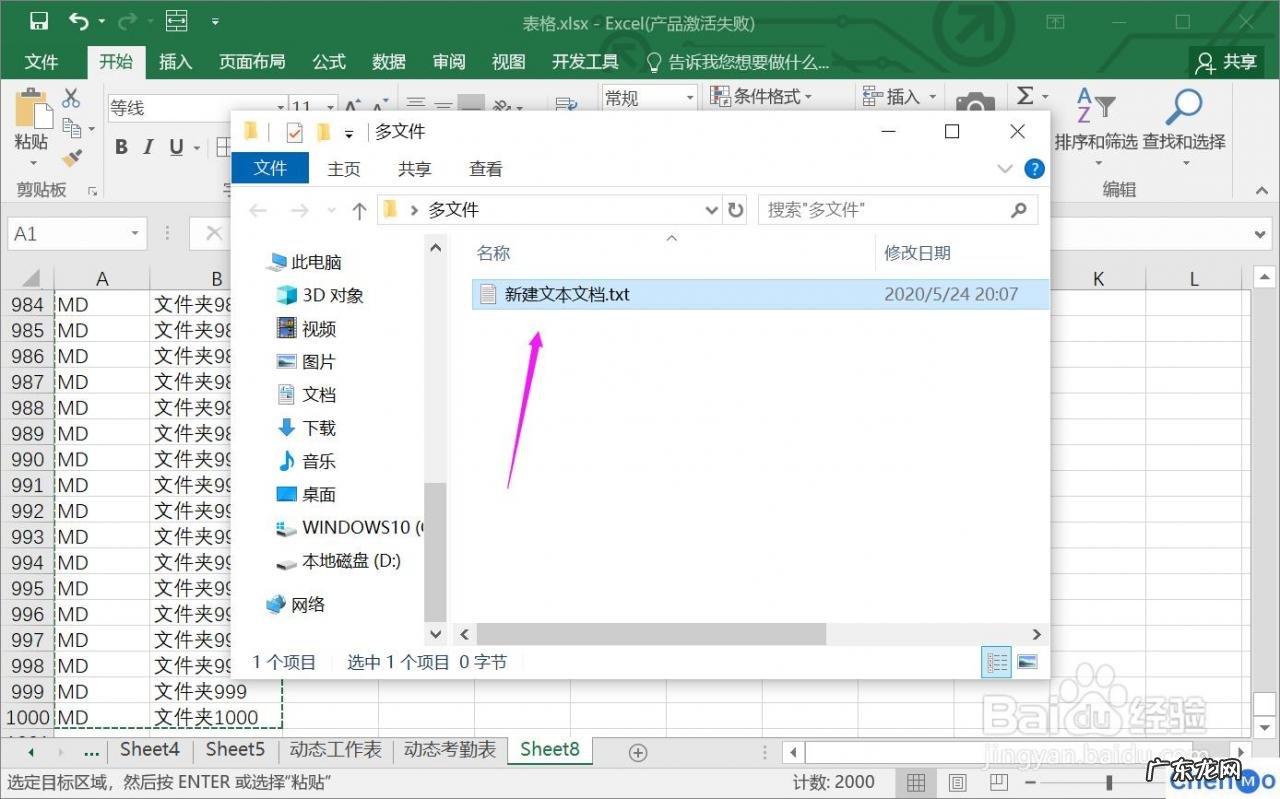
Task: Click the 共享 button top right of Excel
Action: pos(1227,62)
